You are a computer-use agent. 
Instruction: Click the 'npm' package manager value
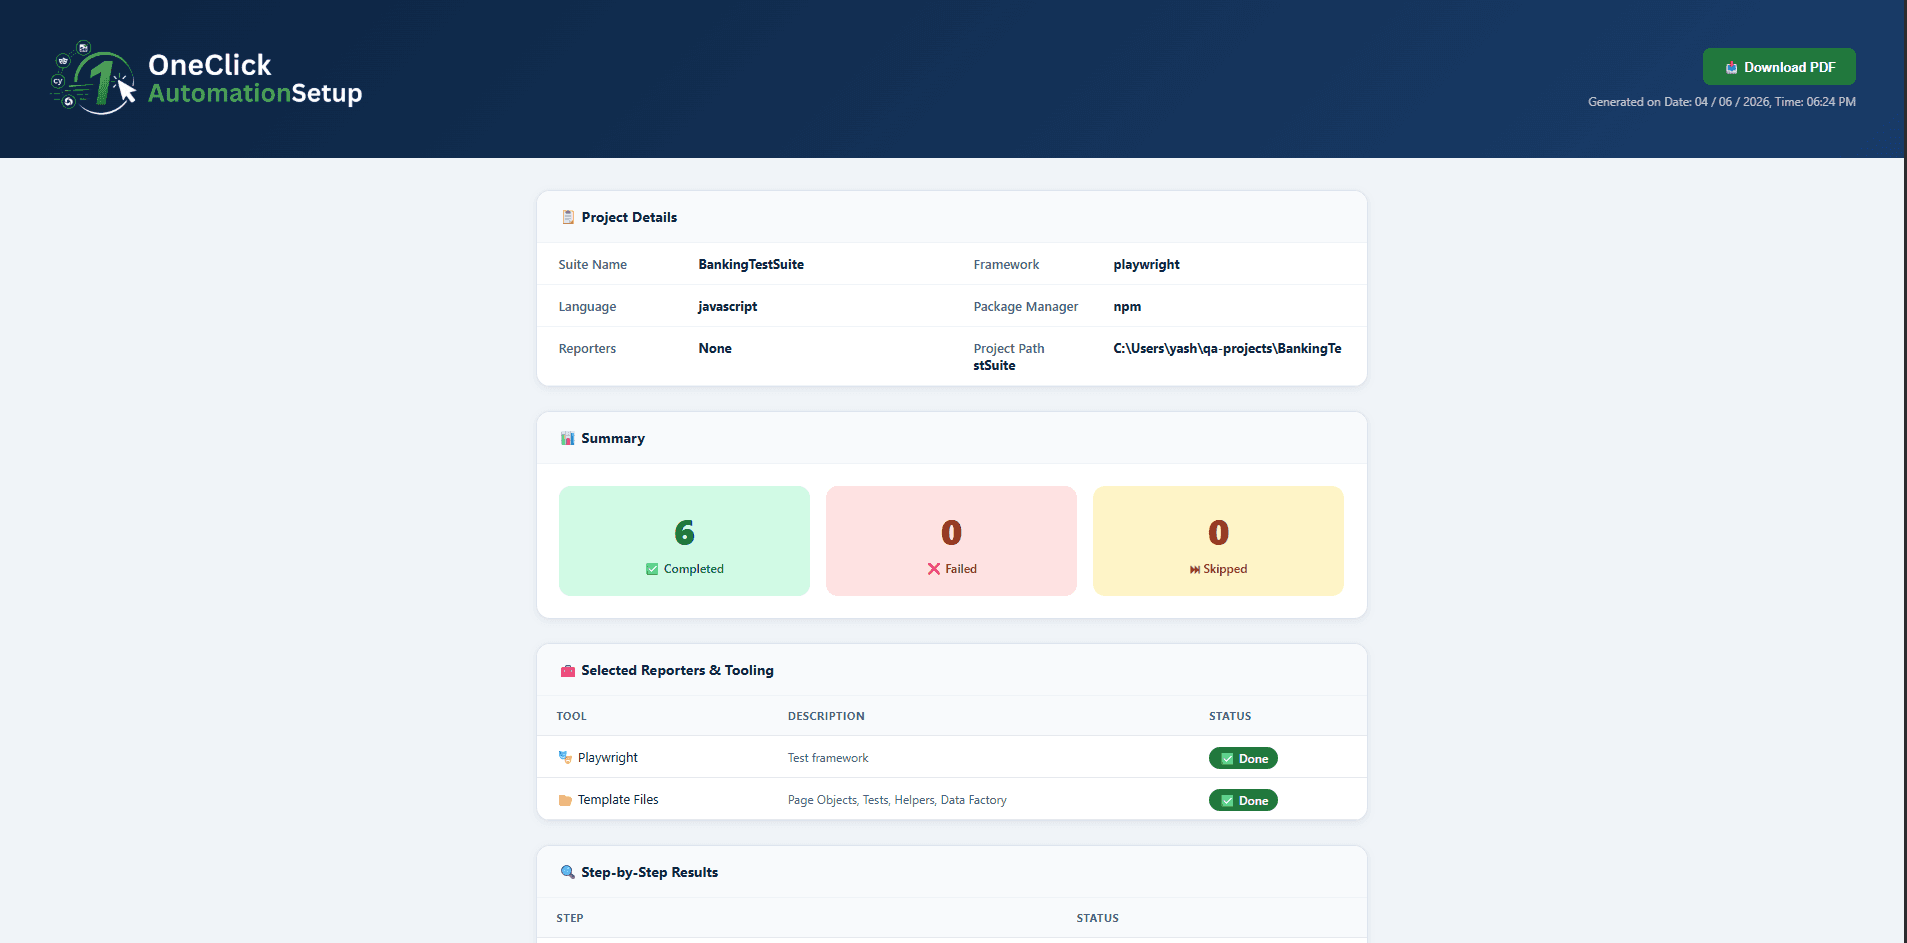1127,307
